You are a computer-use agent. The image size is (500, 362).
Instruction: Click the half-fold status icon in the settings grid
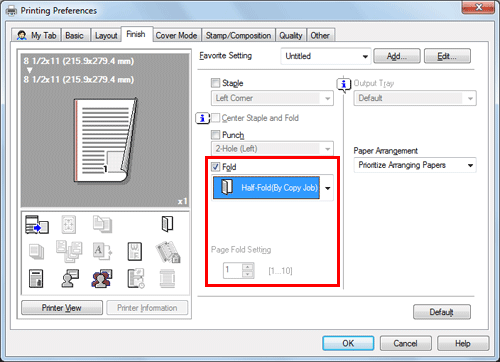[167, 224]
